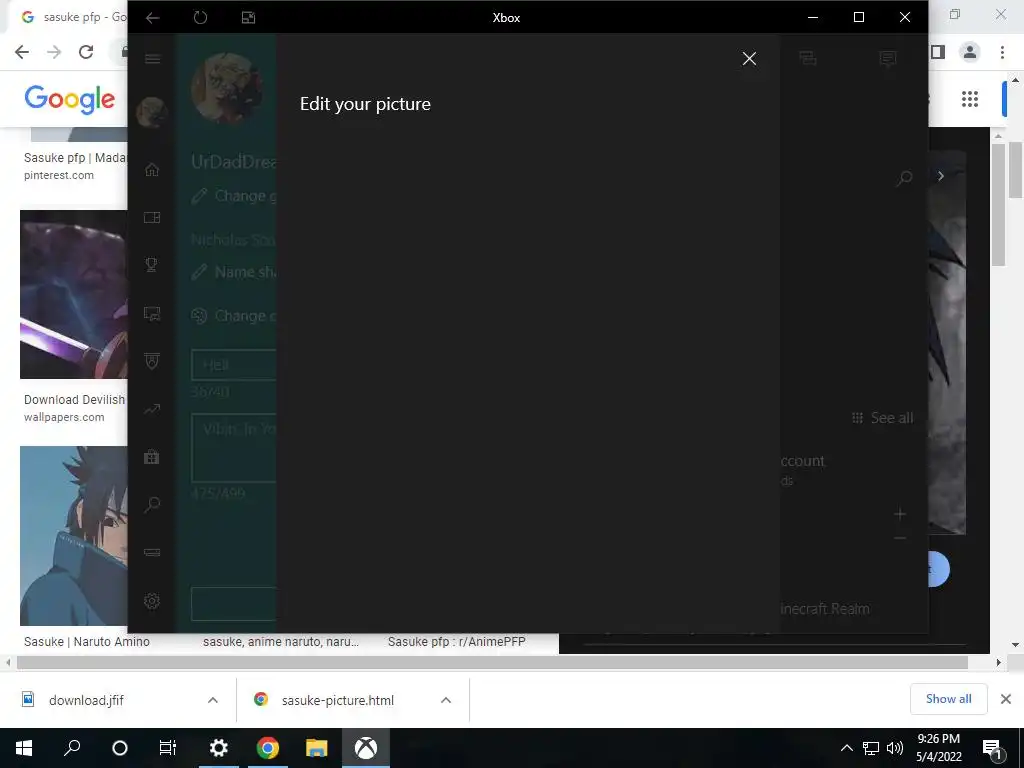Open Game captures icon in Xbox sidebar
This screenshot has width=1024, height=768.
(152, 314)
